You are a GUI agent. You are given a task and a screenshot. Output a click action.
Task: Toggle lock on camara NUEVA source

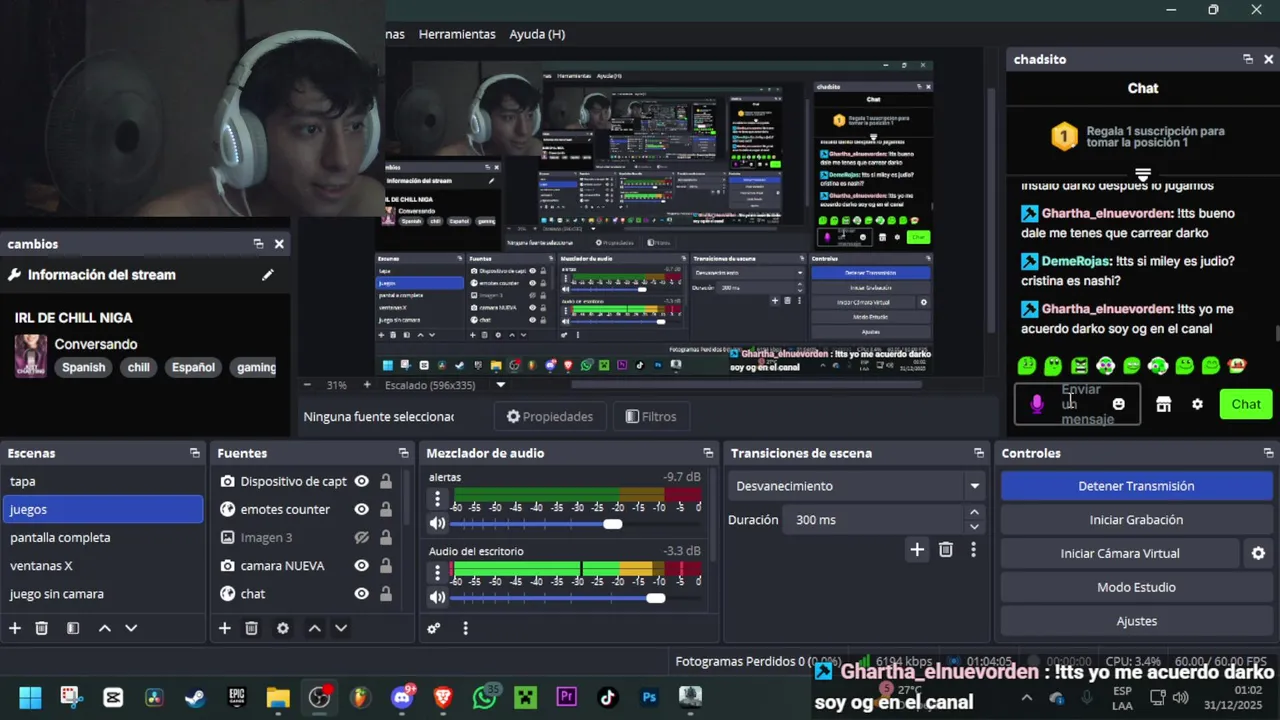click(x=386, y=565)
